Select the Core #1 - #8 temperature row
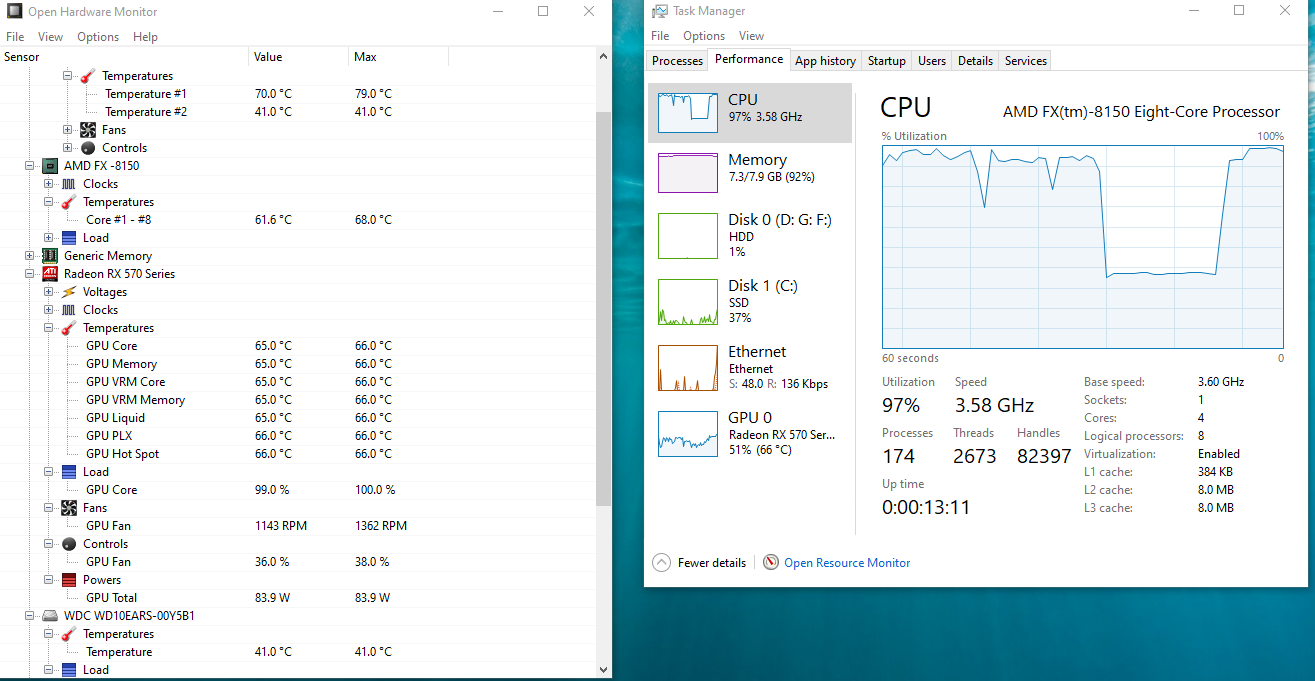The image size is (1315, 681). tap(298, 220)
